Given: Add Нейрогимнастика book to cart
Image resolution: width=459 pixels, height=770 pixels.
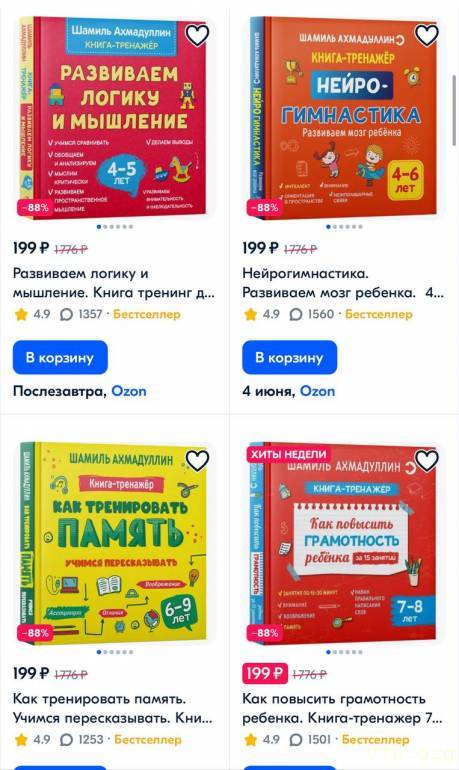Looking at the screenshot, I should click(x=289, y=358).
